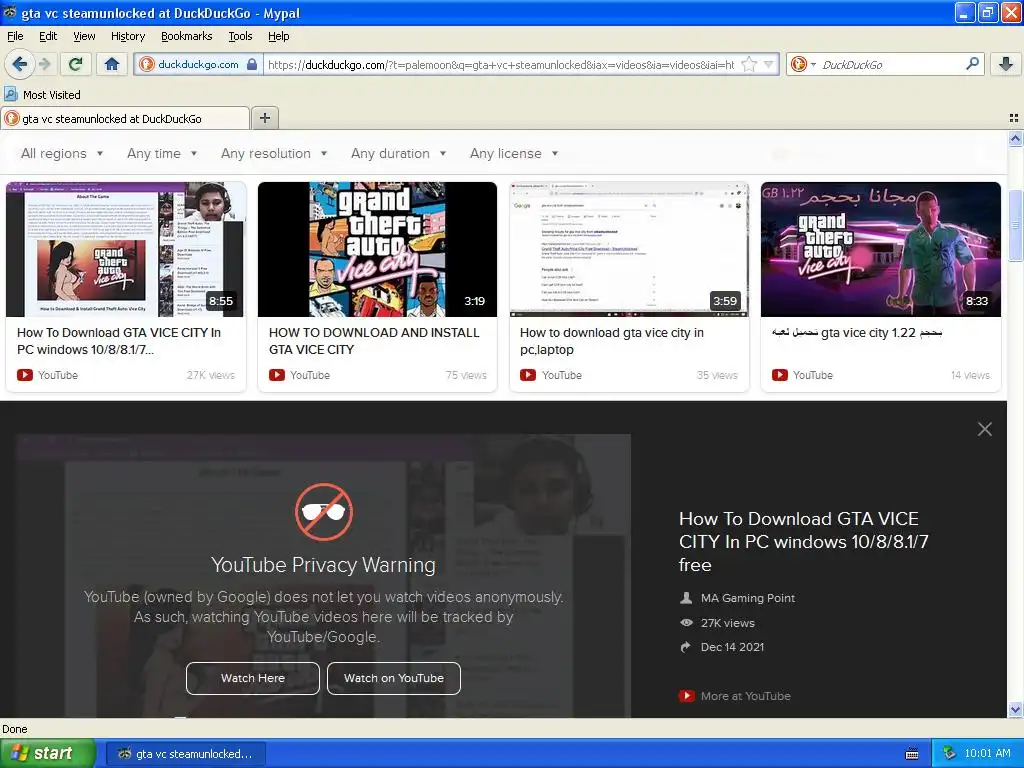Image resolution: width=1024 pixels, height=768 pixels.
Task: Open the 3:59 Google search video thumbnail
Action: pyautogui.click(x=629, y=249)
